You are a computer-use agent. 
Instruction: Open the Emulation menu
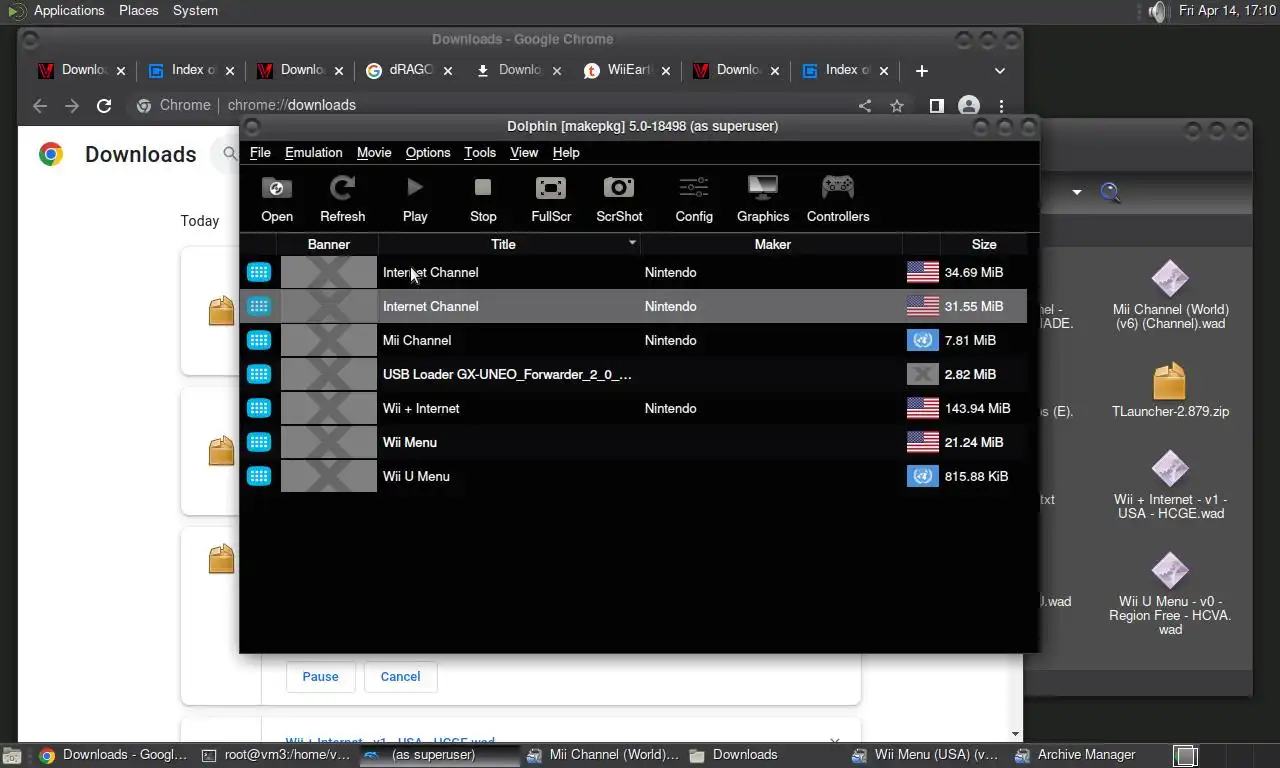[x=313, y=152]
